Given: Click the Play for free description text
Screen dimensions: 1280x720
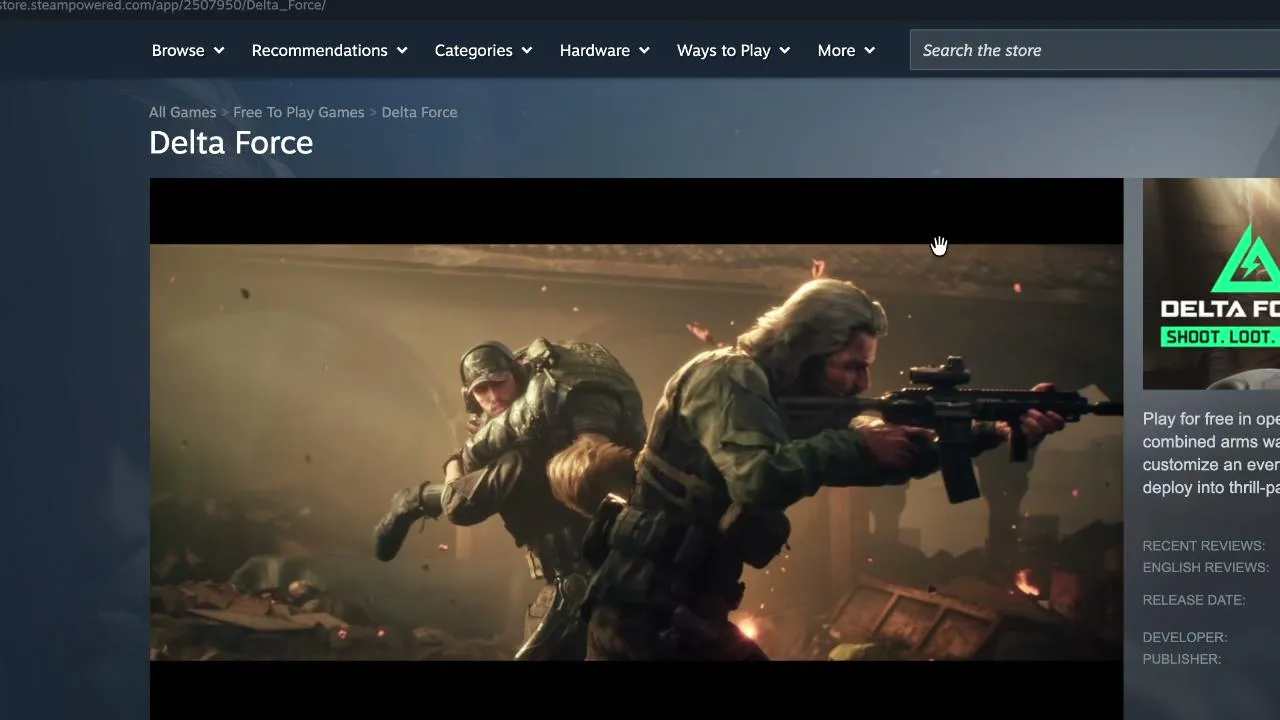Looking at the screenshot, I should tap(1211, 453).
